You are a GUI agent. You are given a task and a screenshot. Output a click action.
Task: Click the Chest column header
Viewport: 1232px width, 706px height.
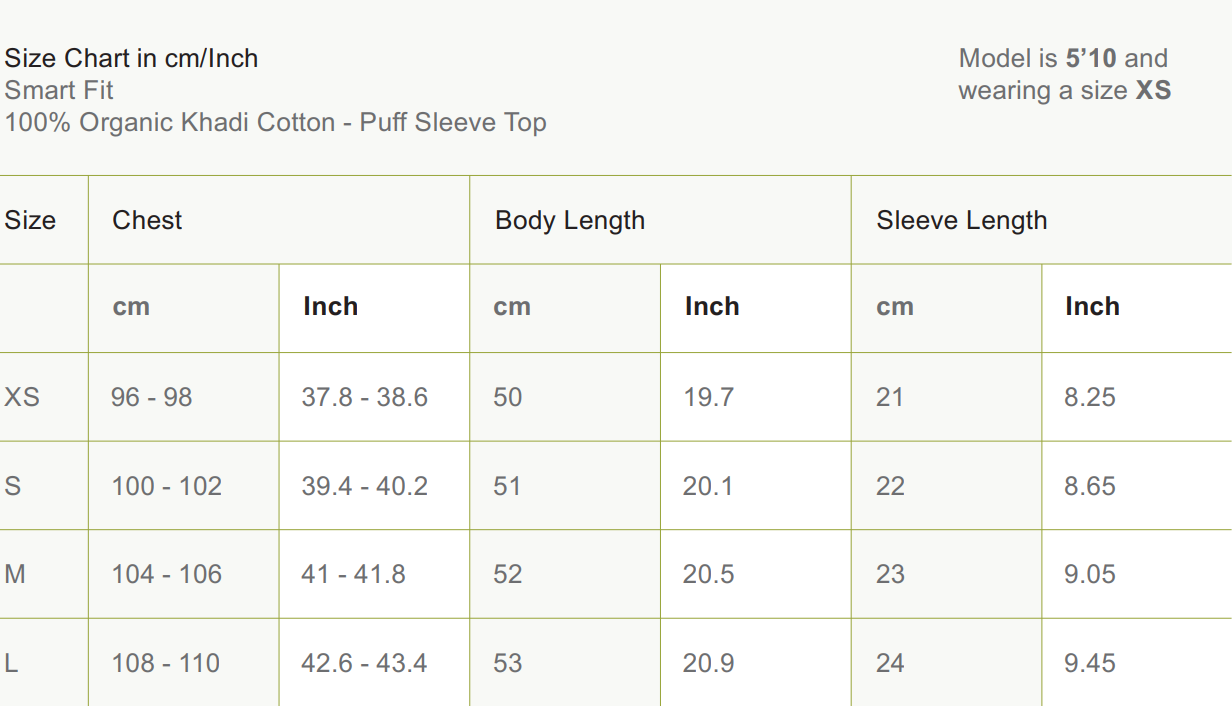coord(147,220)
